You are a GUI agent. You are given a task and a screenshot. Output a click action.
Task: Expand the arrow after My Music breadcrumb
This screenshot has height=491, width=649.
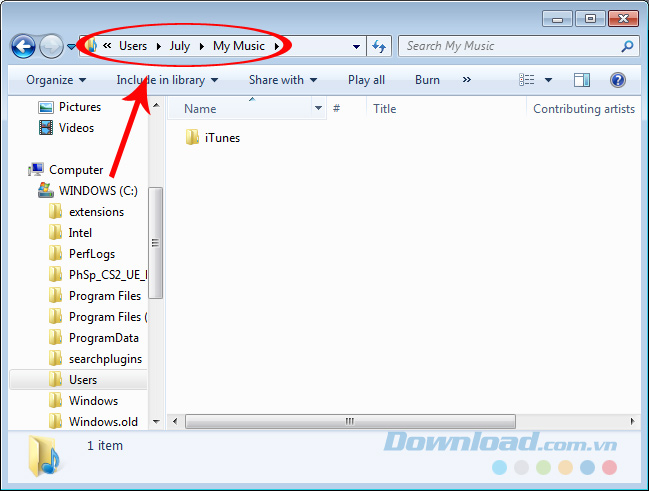(276, 46)
